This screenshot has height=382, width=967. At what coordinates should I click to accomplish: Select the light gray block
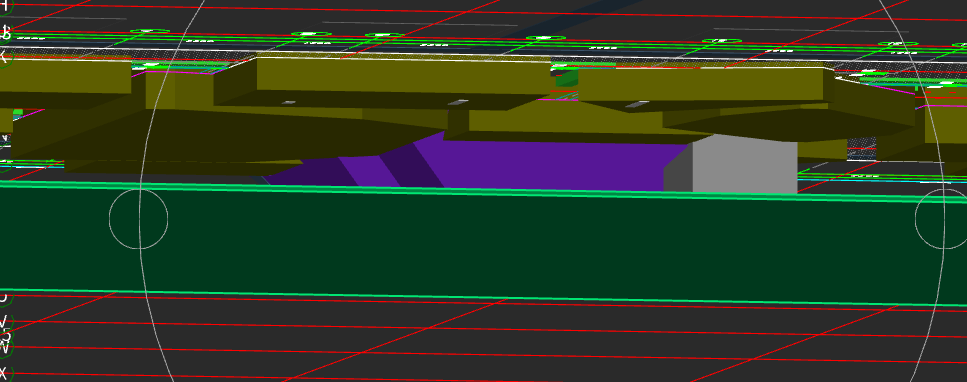tap(745, 165)
